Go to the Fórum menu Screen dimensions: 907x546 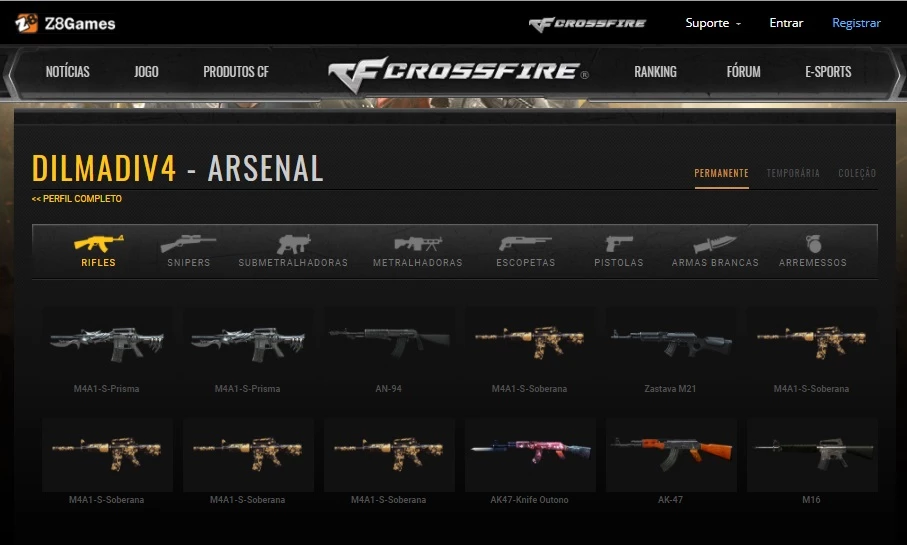[743, 72]
